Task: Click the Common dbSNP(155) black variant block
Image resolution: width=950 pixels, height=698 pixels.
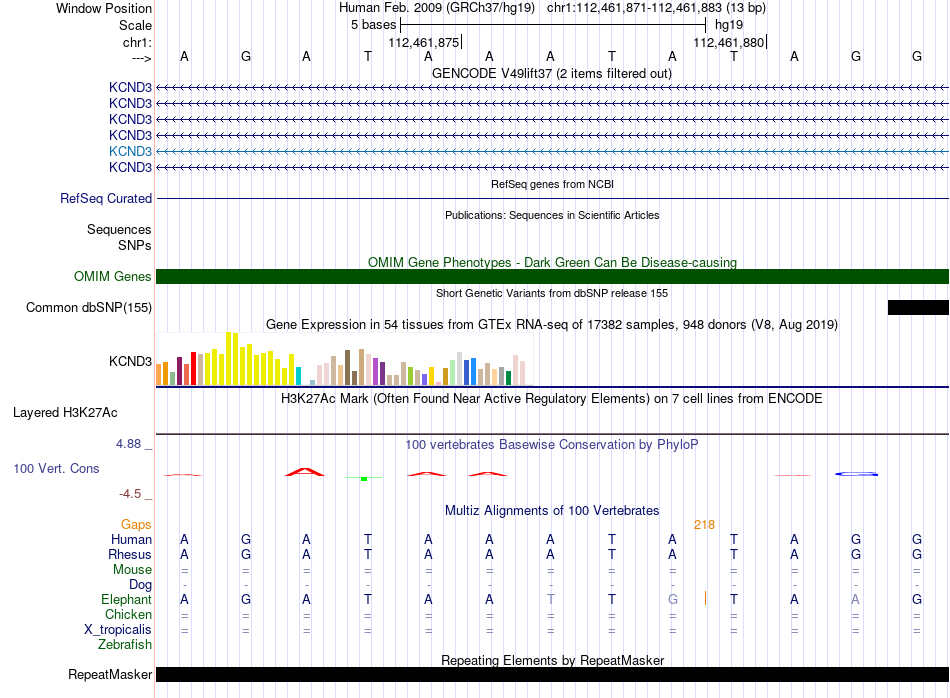Action: coord(918,307)
